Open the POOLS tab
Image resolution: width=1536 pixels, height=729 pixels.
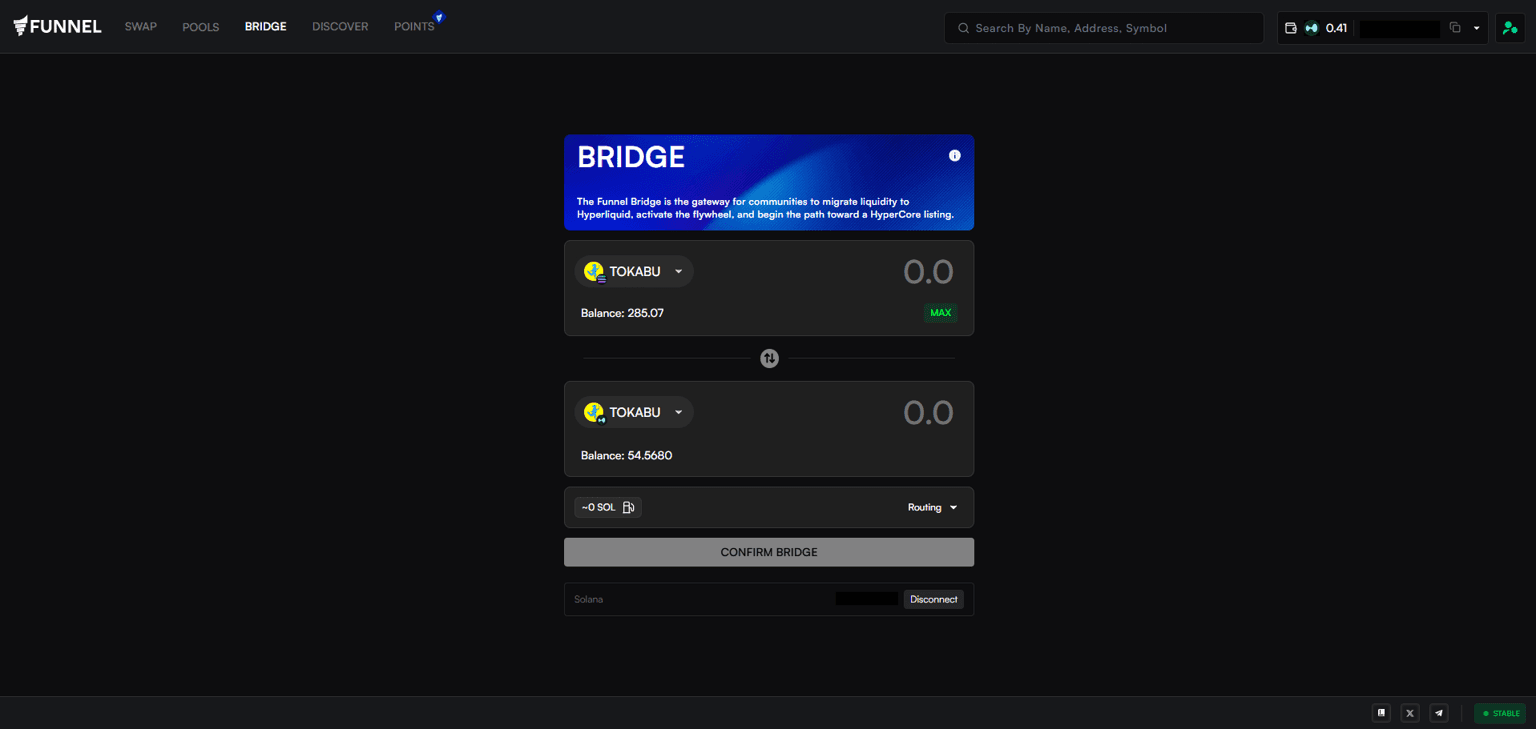200,27
